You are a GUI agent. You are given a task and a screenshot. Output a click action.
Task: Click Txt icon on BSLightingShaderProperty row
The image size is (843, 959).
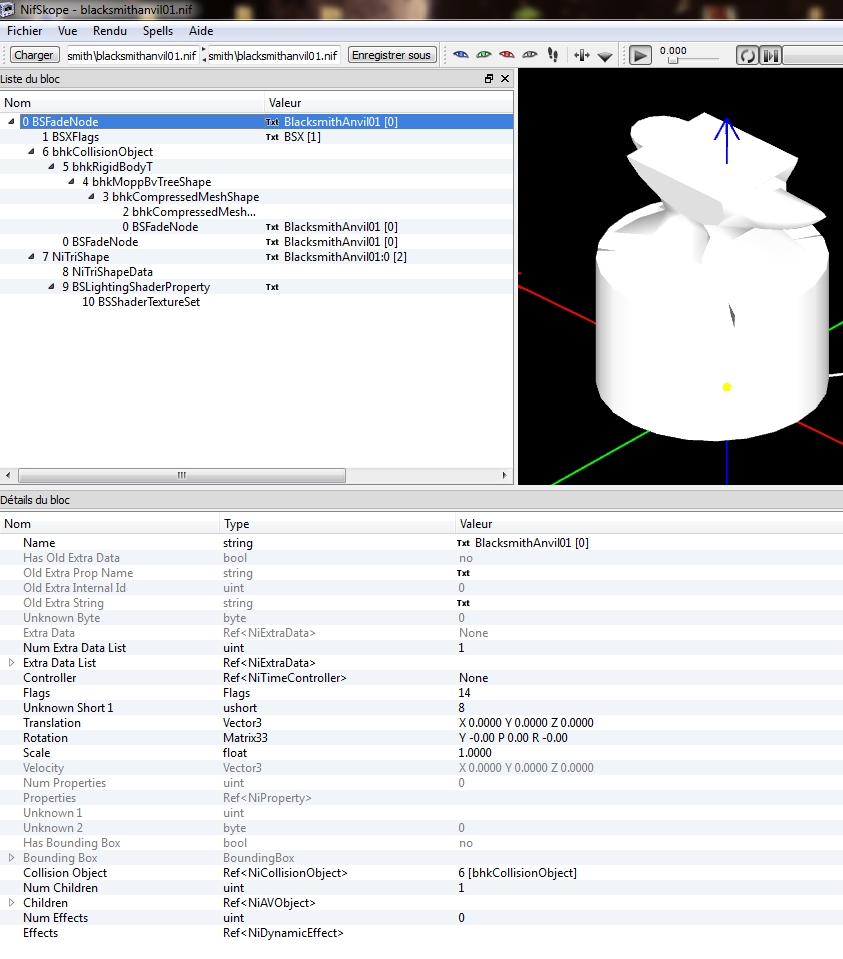[272, 287]
